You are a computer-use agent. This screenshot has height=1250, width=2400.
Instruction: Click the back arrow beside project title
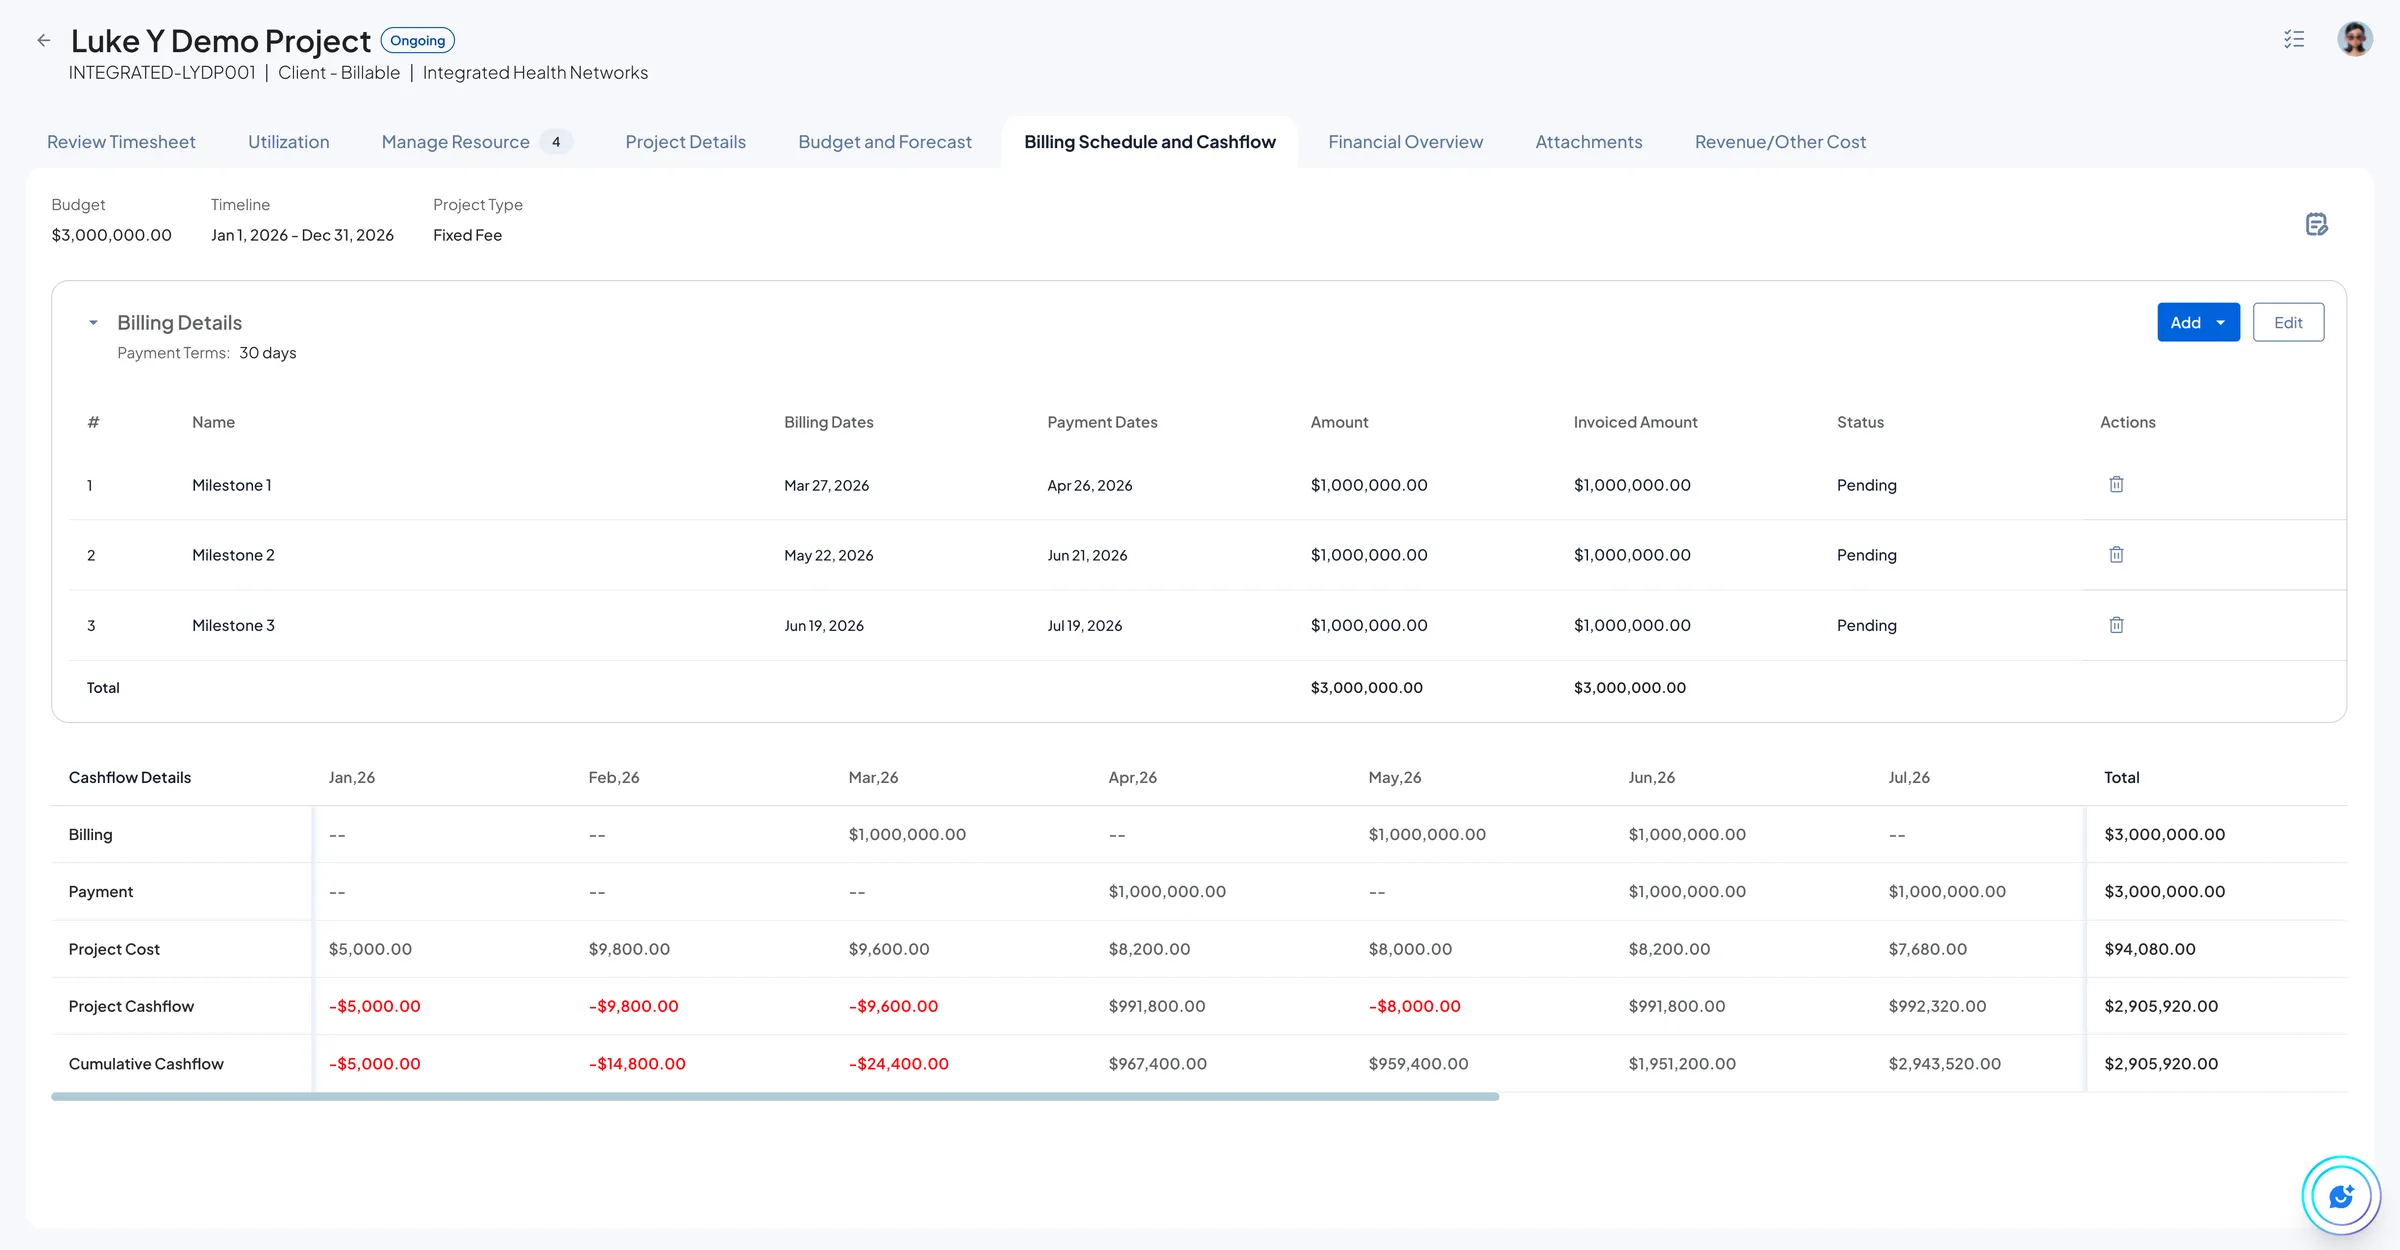(x=43, y=40)
